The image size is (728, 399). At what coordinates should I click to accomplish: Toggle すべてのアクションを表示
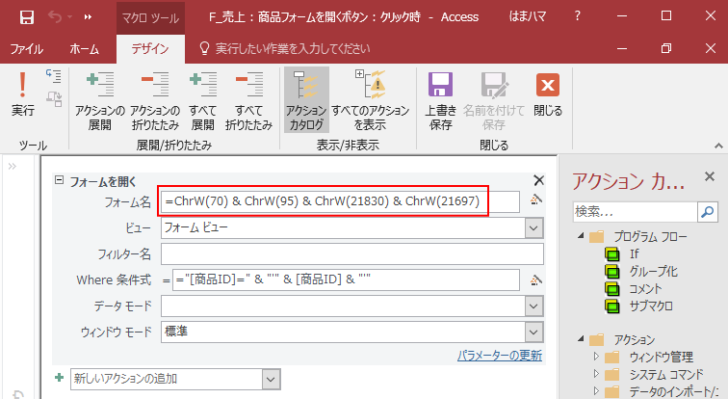point(370,101)
